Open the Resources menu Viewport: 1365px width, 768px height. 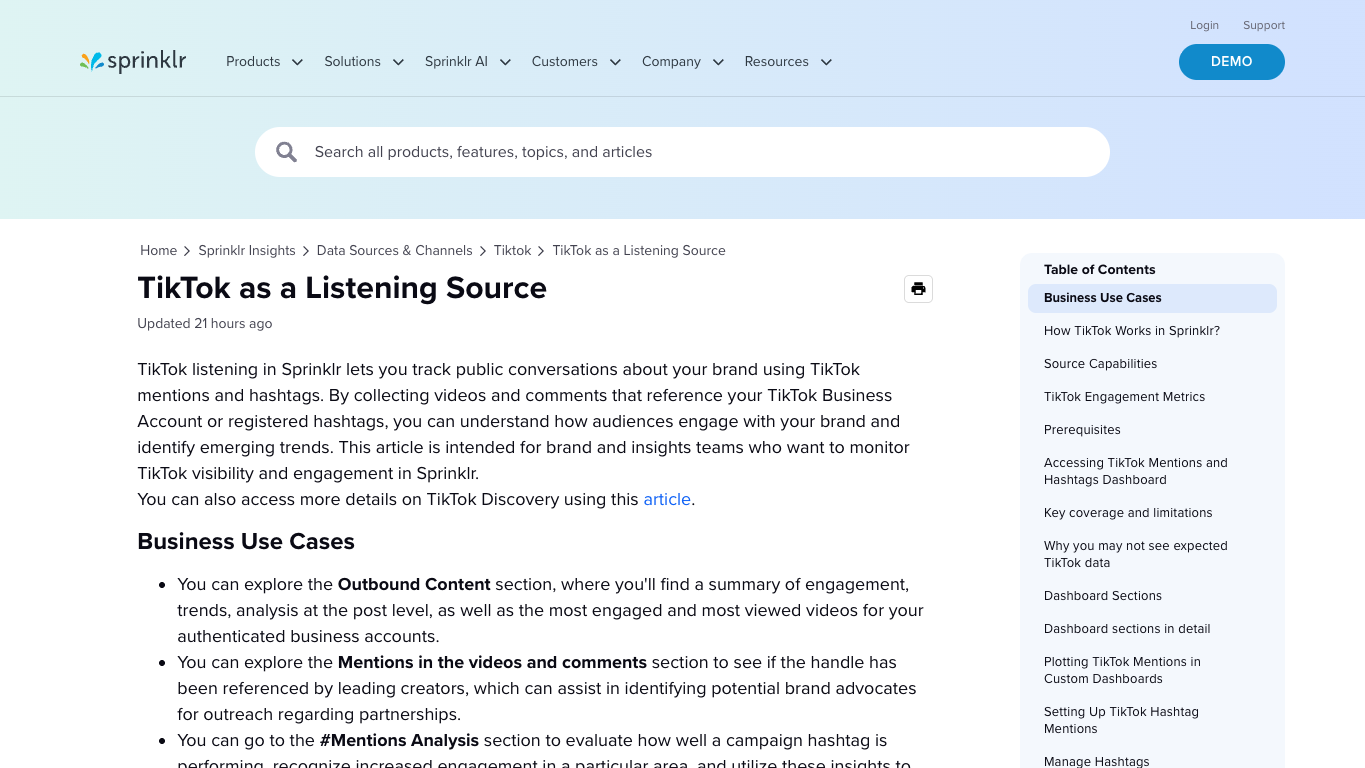click(x=776, y=62)
